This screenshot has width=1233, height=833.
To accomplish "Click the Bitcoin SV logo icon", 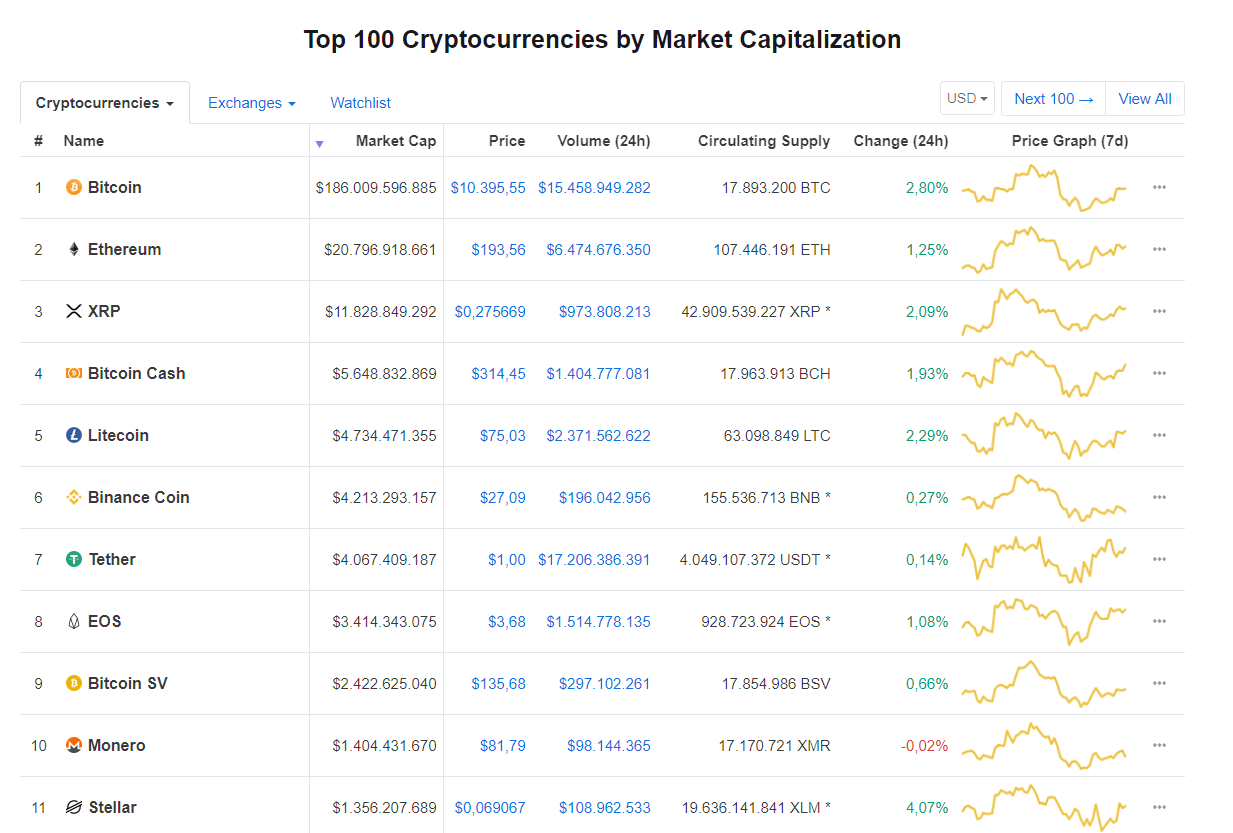I will click(x=73, y=683).
